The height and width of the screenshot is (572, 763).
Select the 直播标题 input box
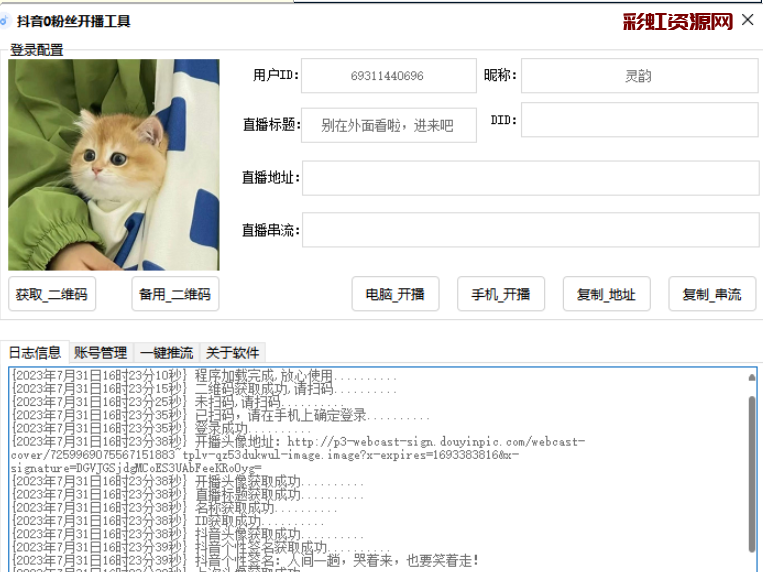[388, 126]
